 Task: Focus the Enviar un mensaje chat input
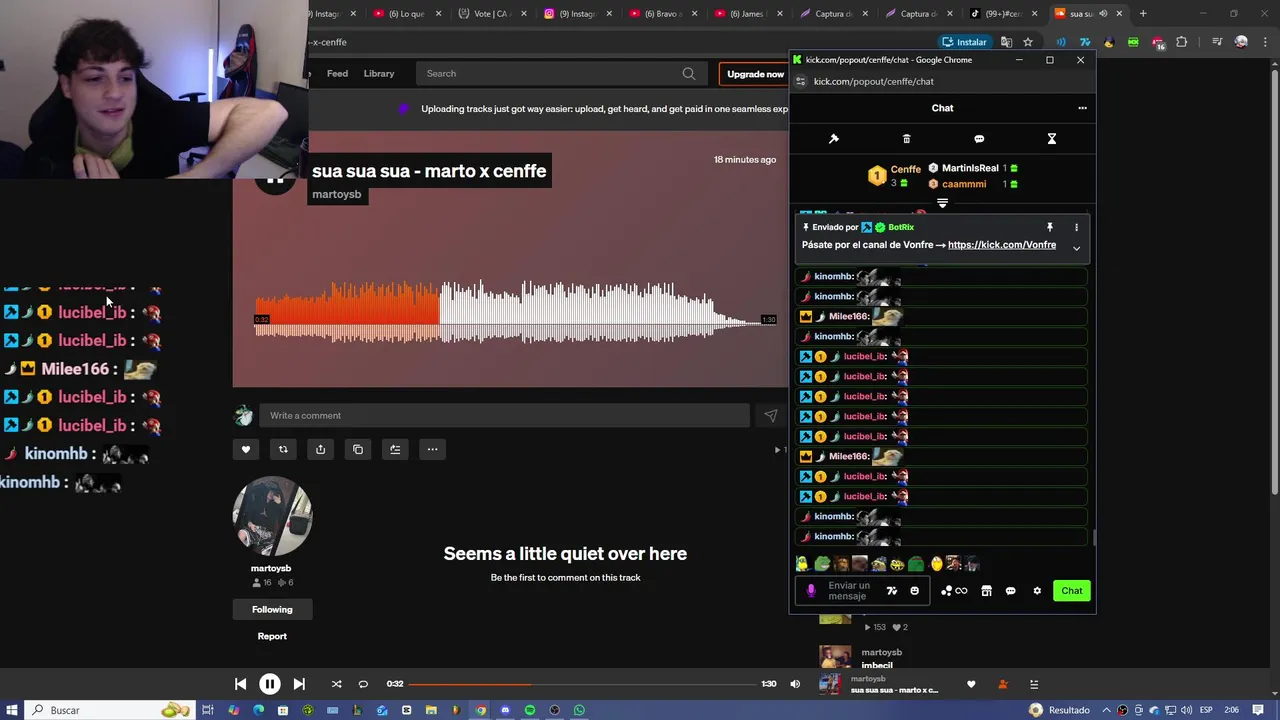851,591
